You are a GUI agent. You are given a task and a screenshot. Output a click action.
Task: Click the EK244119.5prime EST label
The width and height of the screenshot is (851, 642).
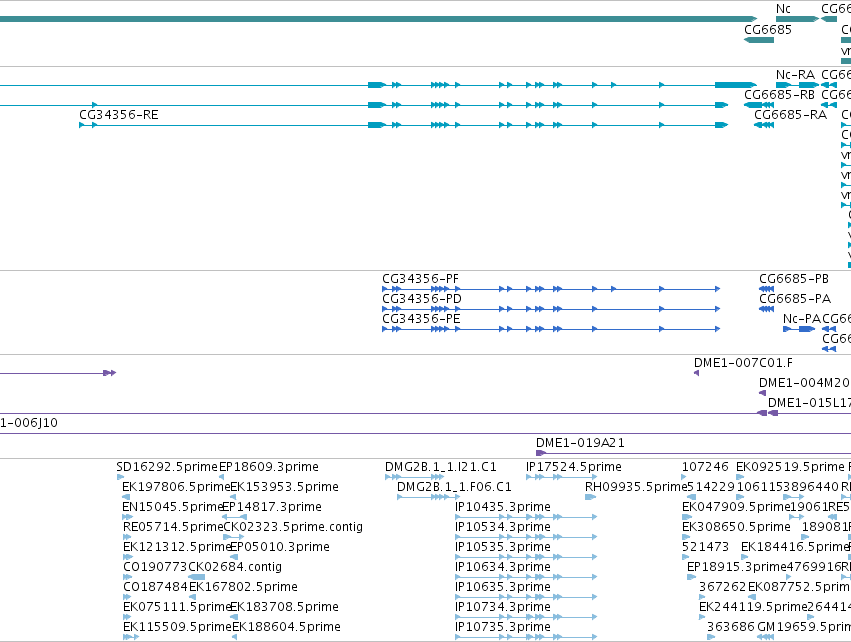point(753,607)
